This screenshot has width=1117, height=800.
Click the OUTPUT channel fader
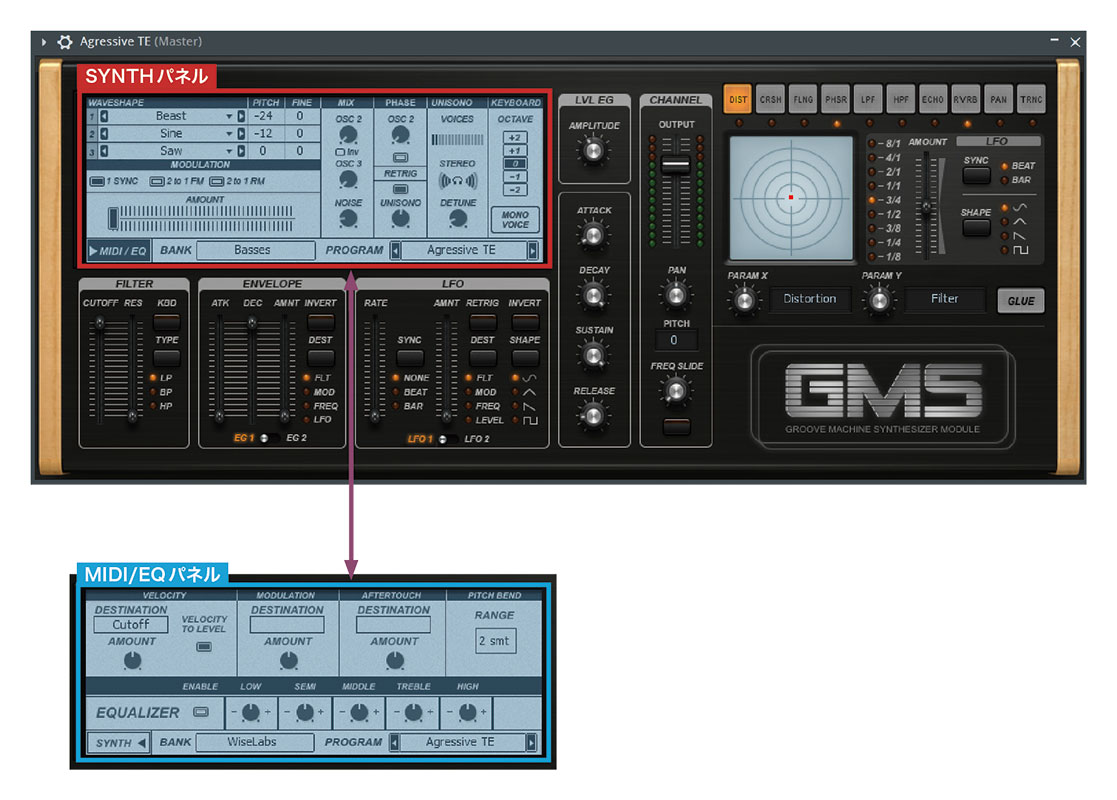pos(675,165)
